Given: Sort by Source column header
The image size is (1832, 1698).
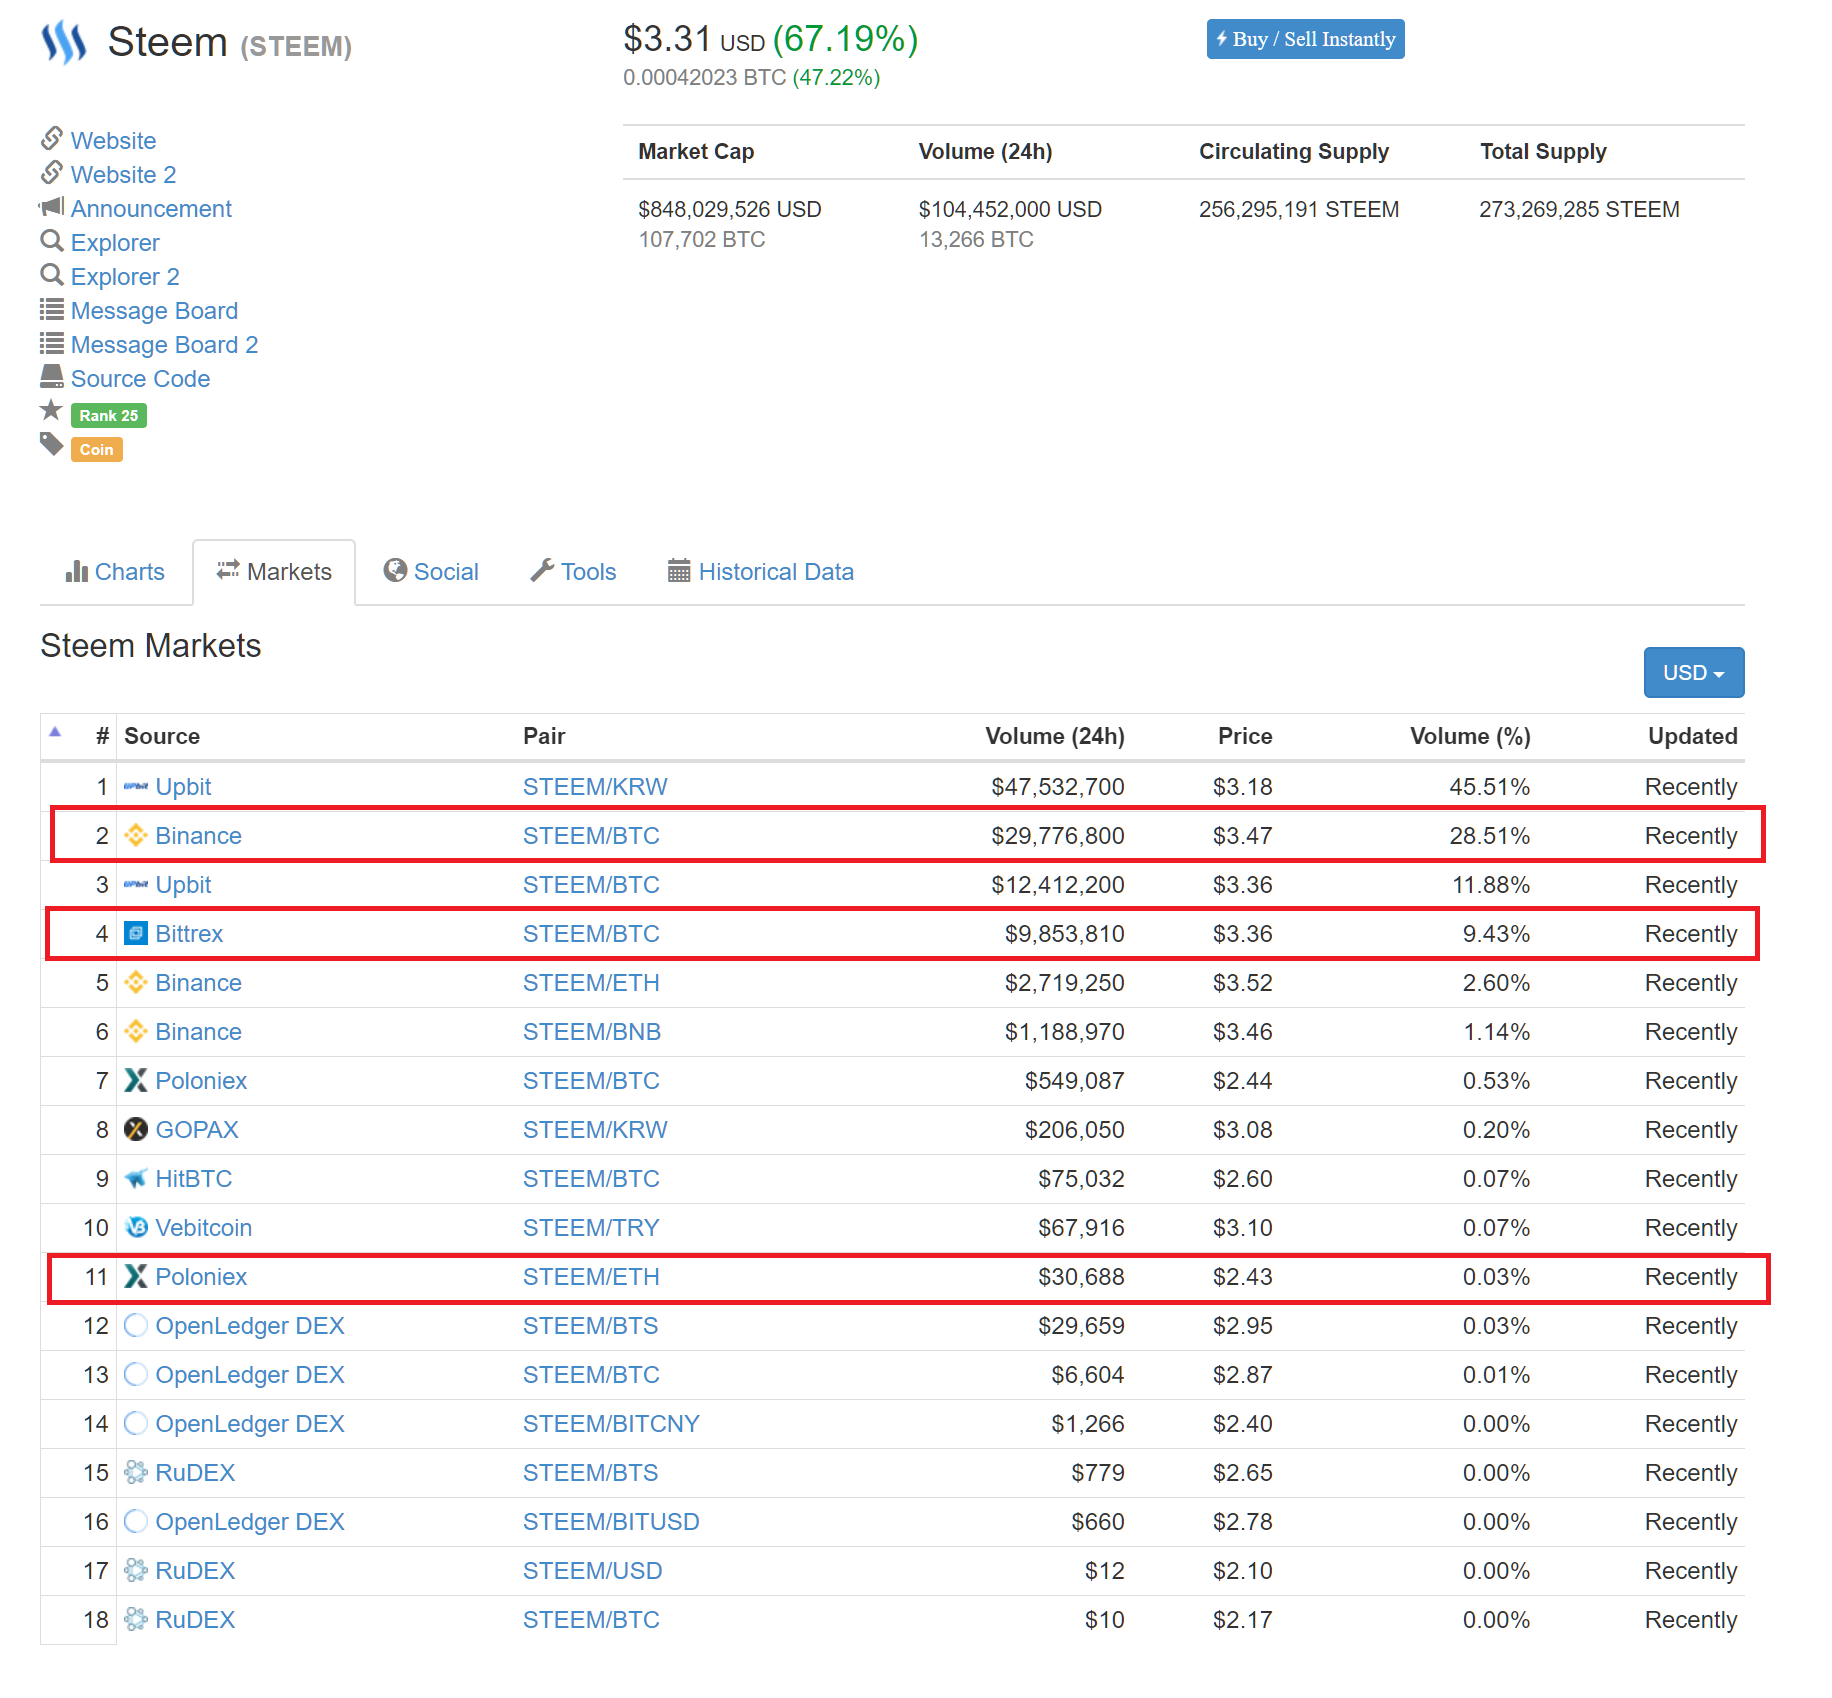Looking at the screenshot, I should [162, 737].
